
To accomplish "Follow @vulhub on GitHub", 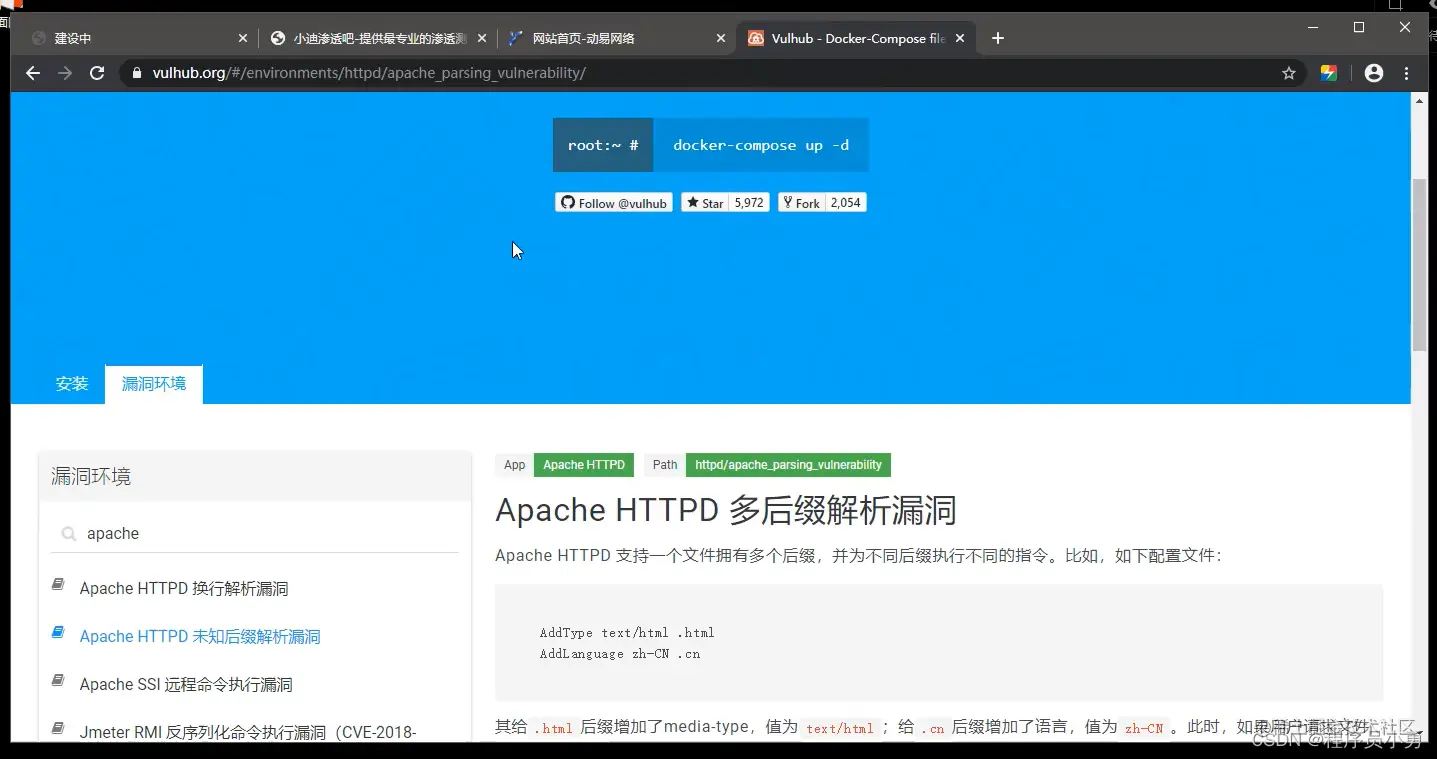I will tap(614, 202).
